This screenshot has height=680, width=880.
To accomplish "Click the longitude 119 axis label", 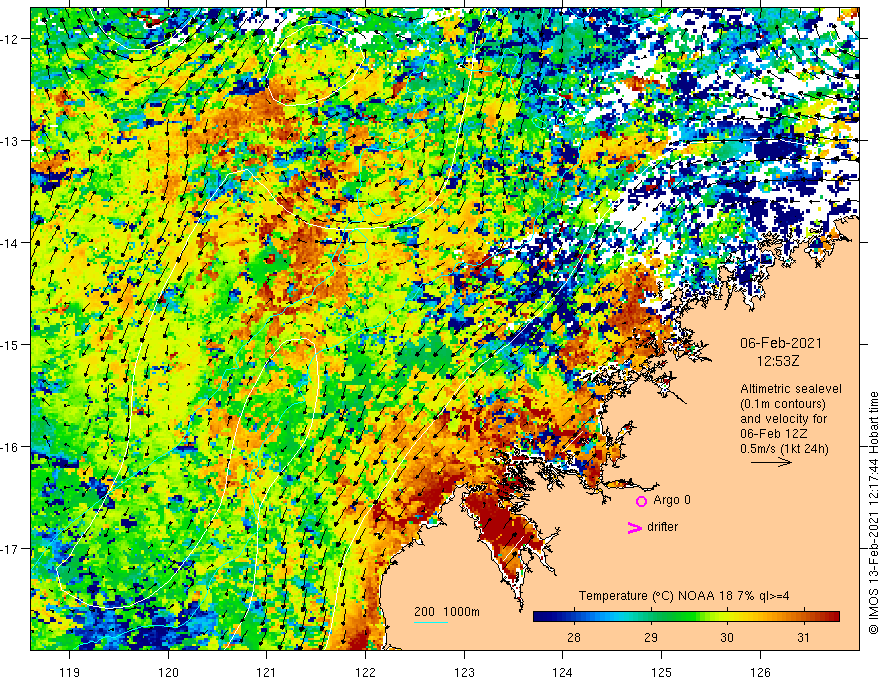I will 70,672.
